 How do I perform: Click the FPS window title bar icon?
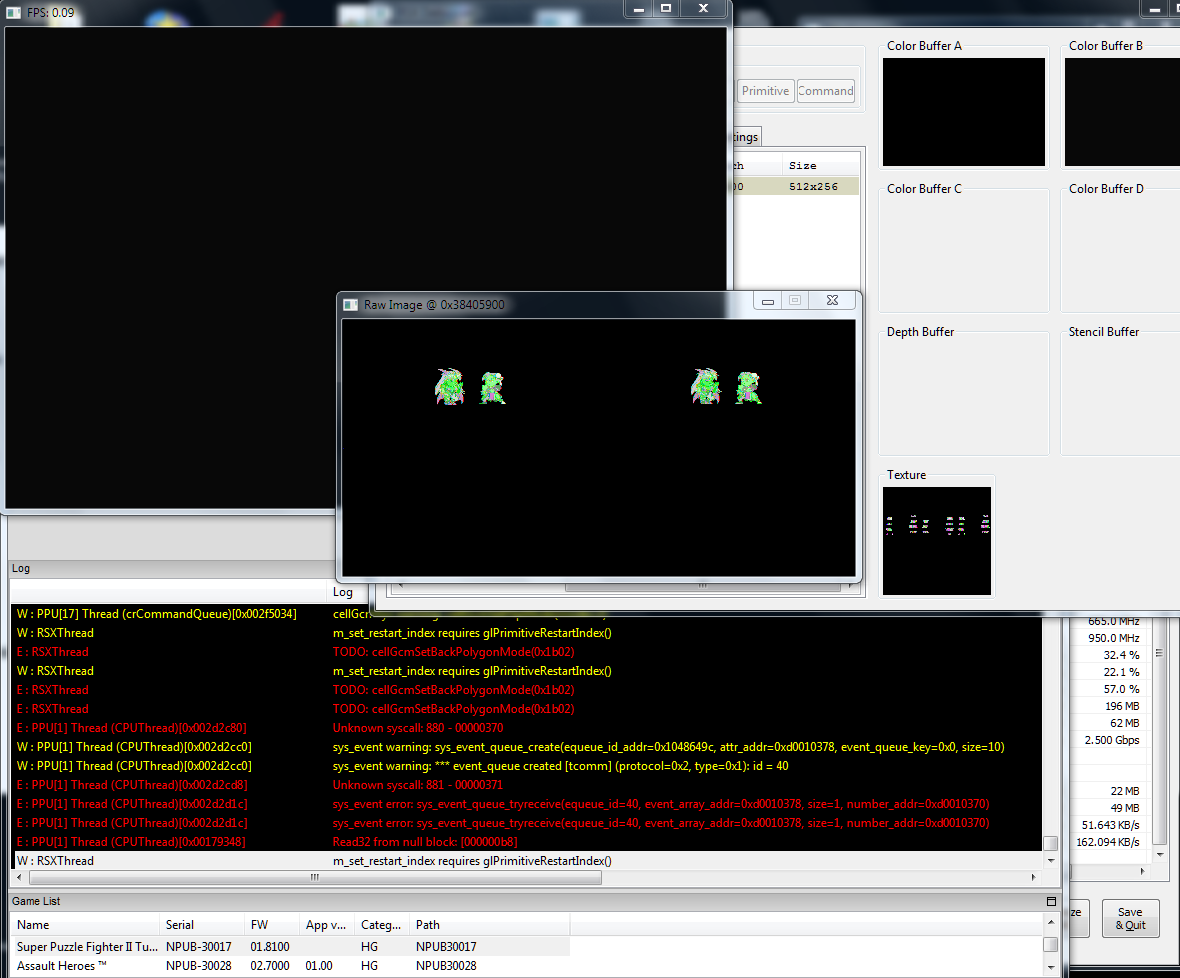14,12
